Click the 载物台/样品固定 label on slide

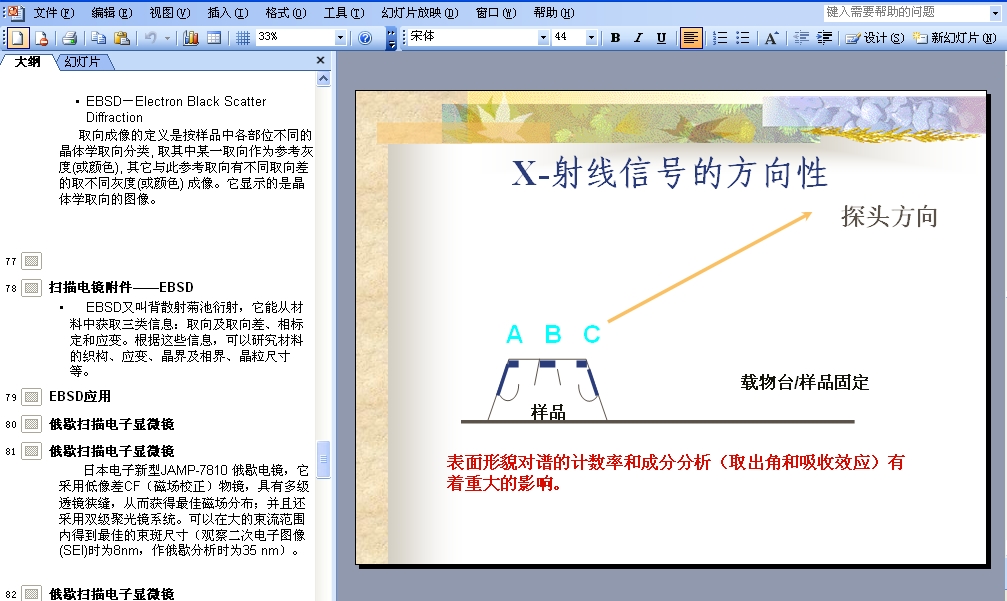tap(805, 383)
